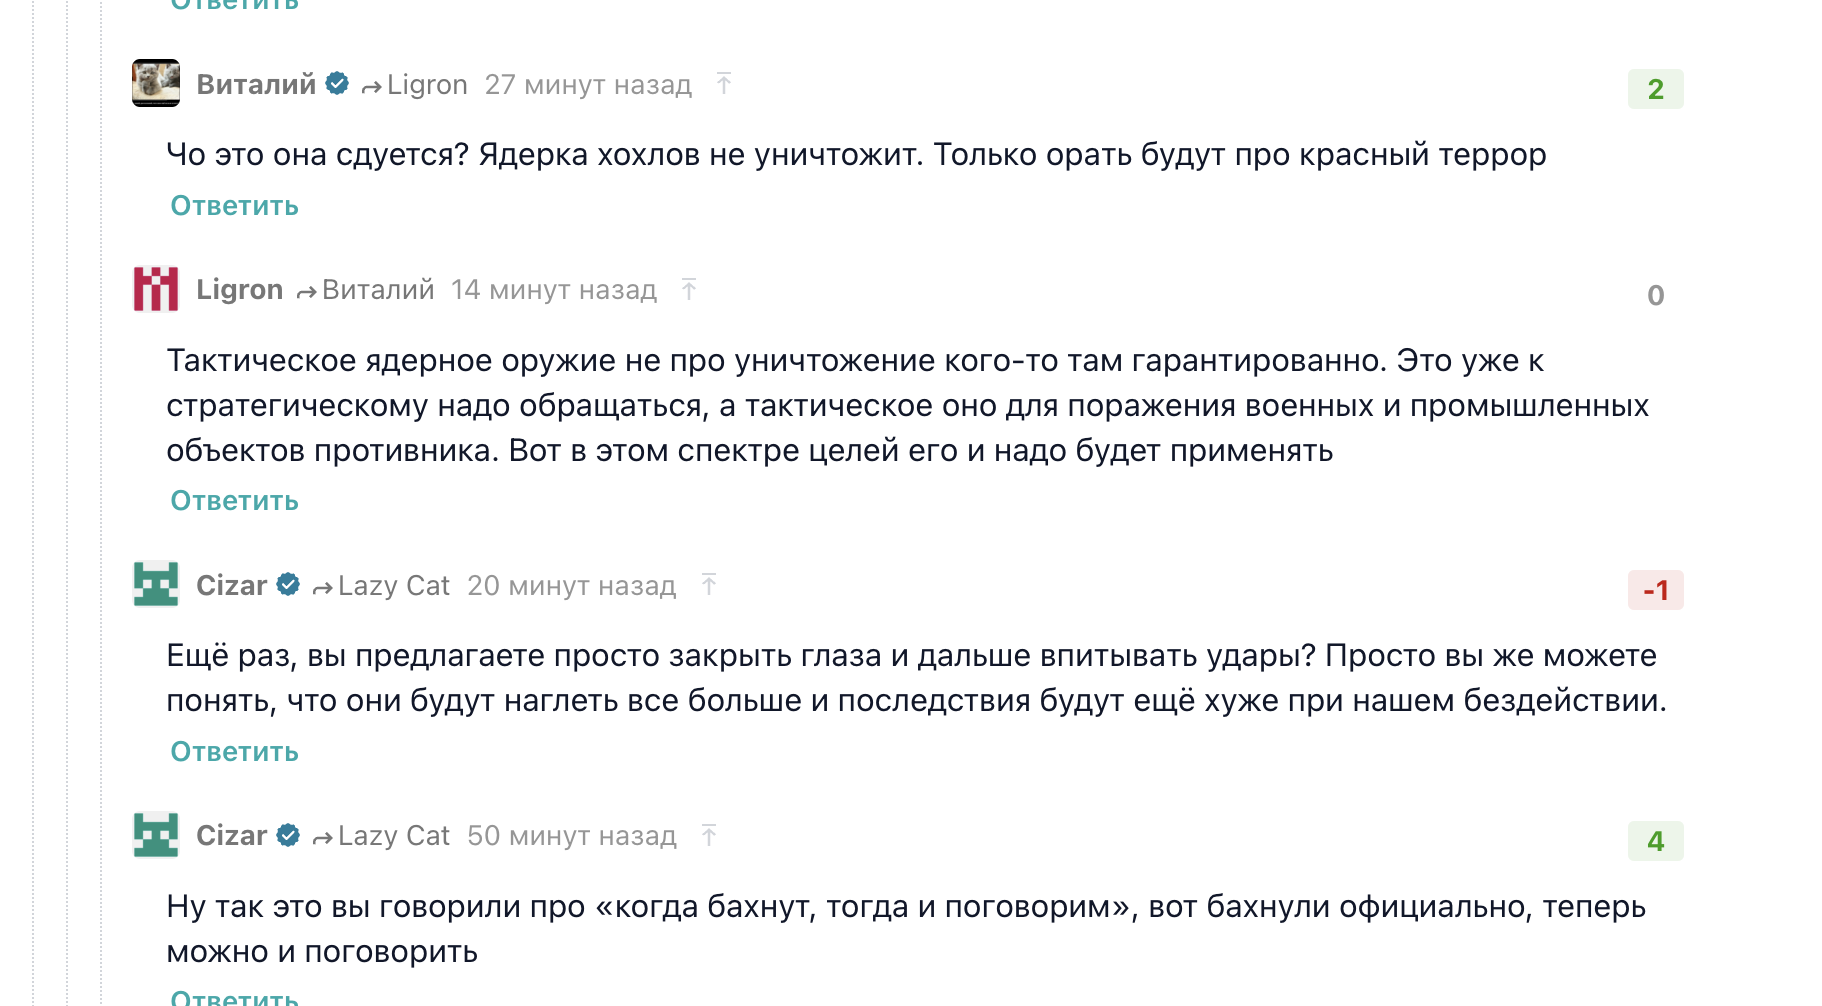The image size is (1822, 1006).
Task: Click the zero rating on Ligron's comment
Action: 1655,295
